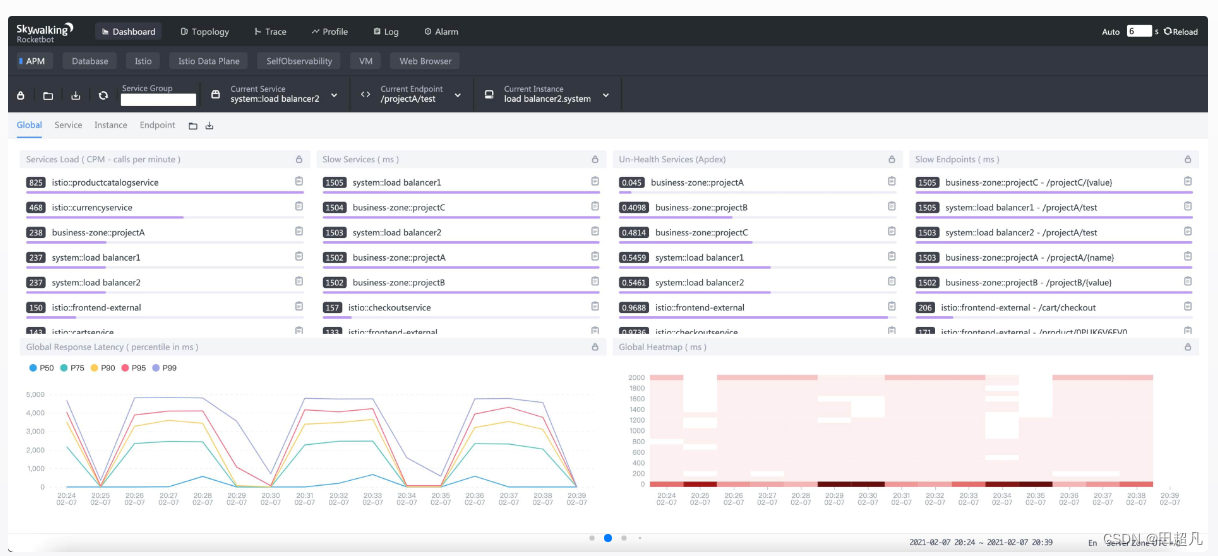Select the Global sub-tab
Screen dimensions: 1218x556
pos(29,126)
